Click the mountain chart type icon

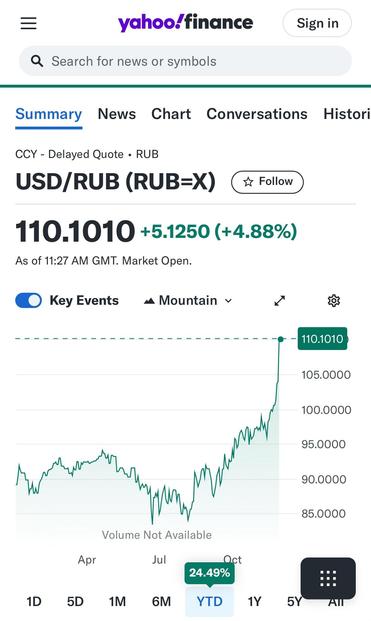[149, 301]
